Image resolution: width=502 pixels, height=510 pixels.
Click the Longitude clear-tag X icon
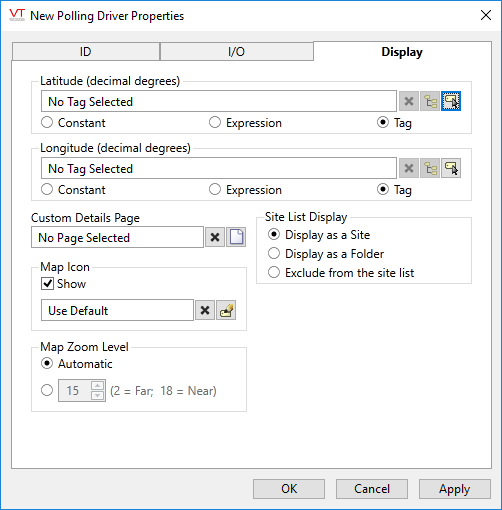click(409, 168)
